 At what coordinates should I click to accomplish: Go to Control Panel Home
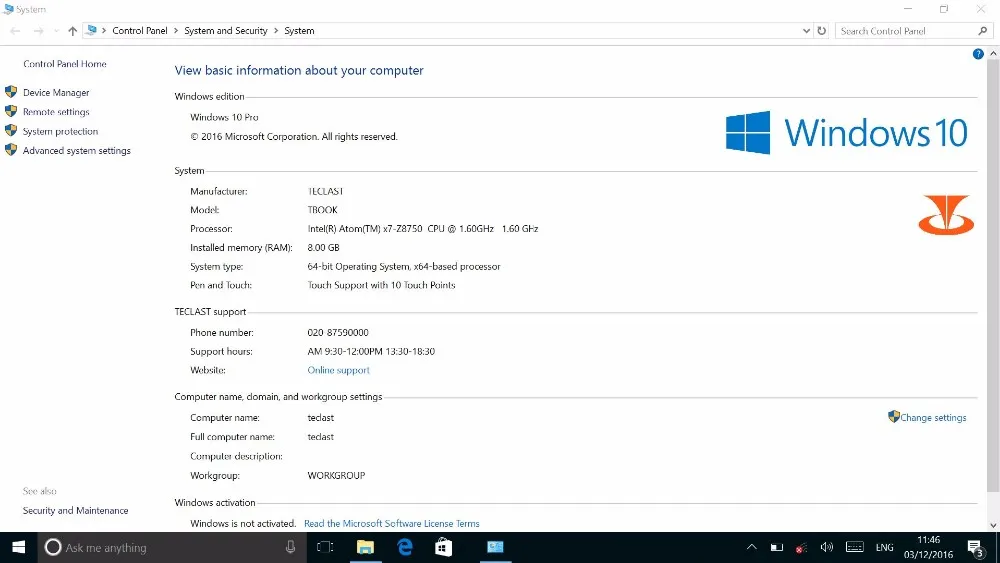(x=65, y=64)
